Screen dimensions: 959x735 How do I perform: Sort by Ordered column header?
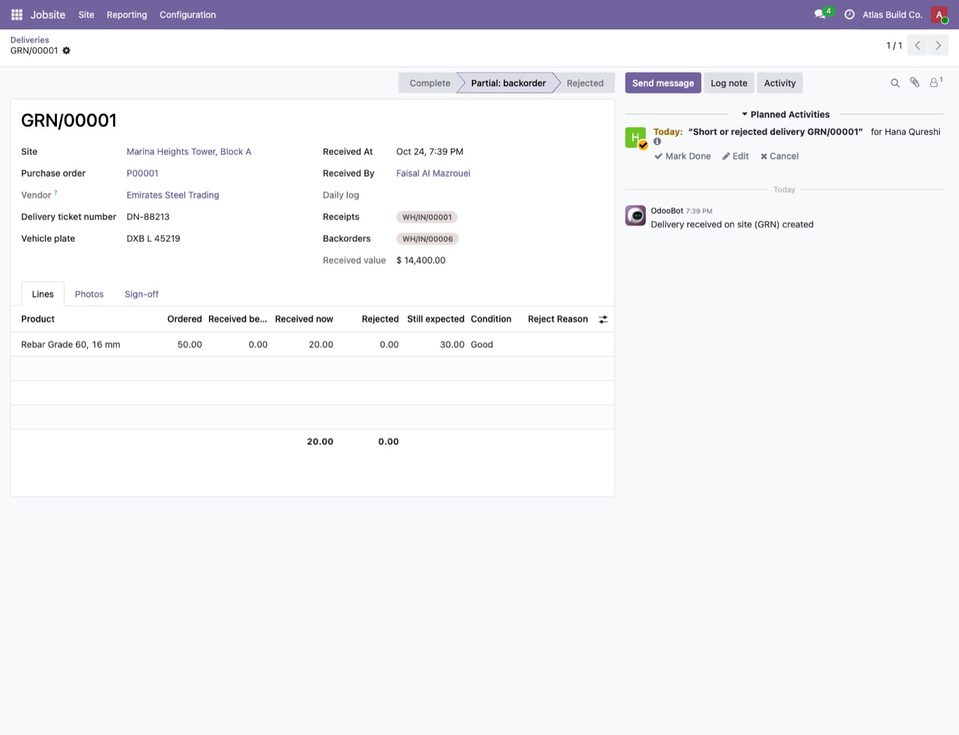[185, 319]
